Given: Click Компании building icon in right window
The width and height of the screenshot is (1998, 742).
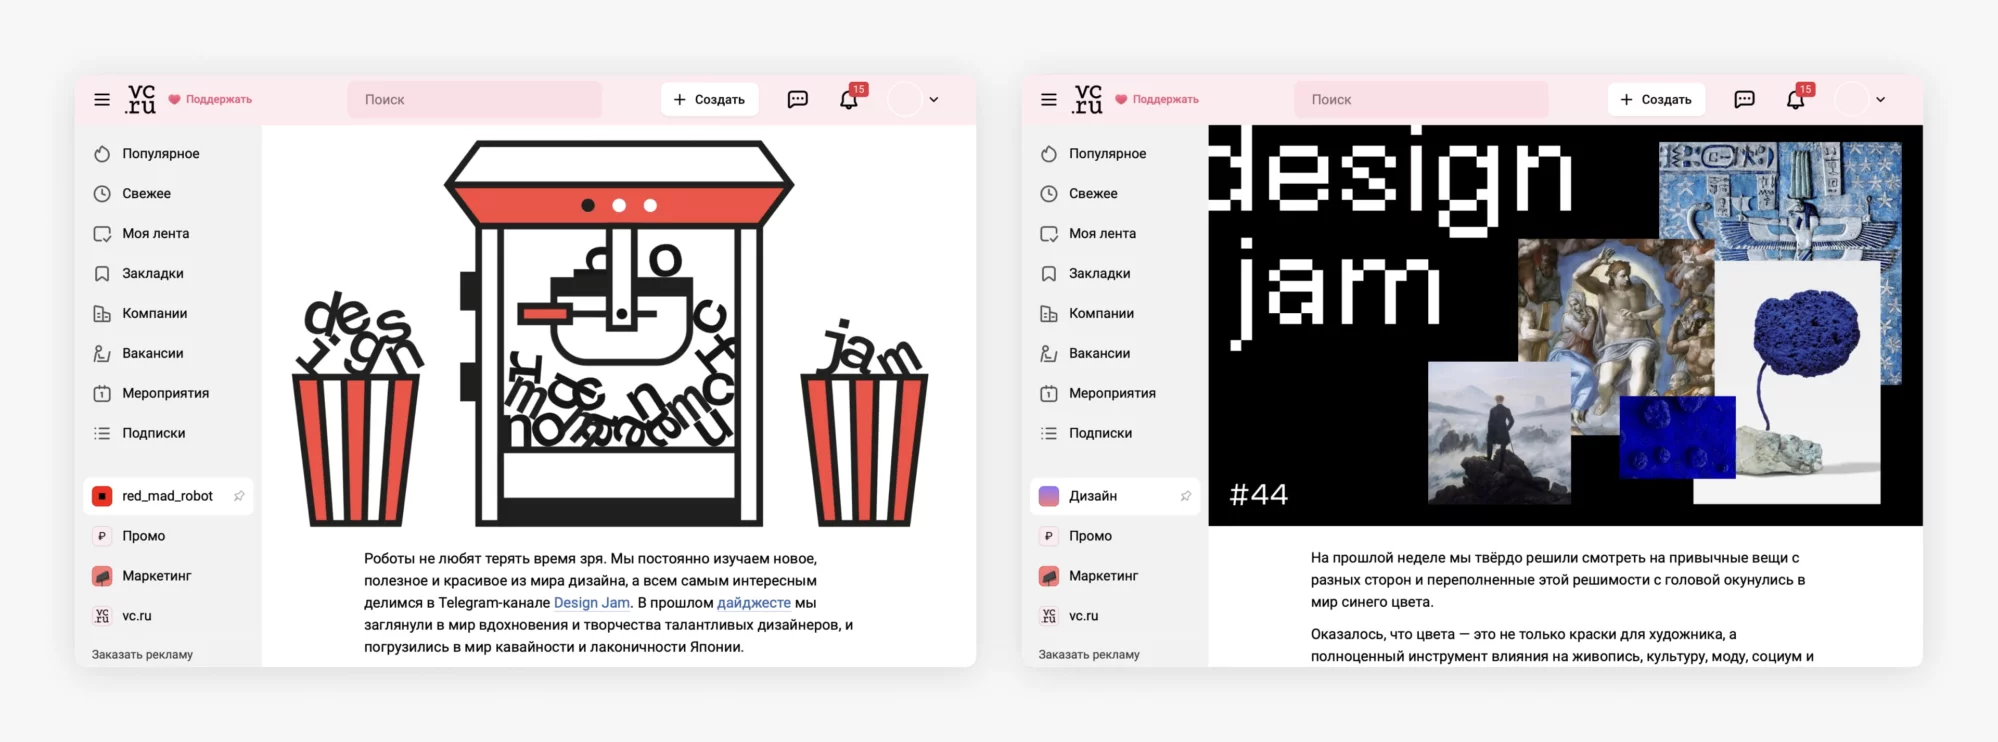Looking at the screenshot, I should 1049,314.
